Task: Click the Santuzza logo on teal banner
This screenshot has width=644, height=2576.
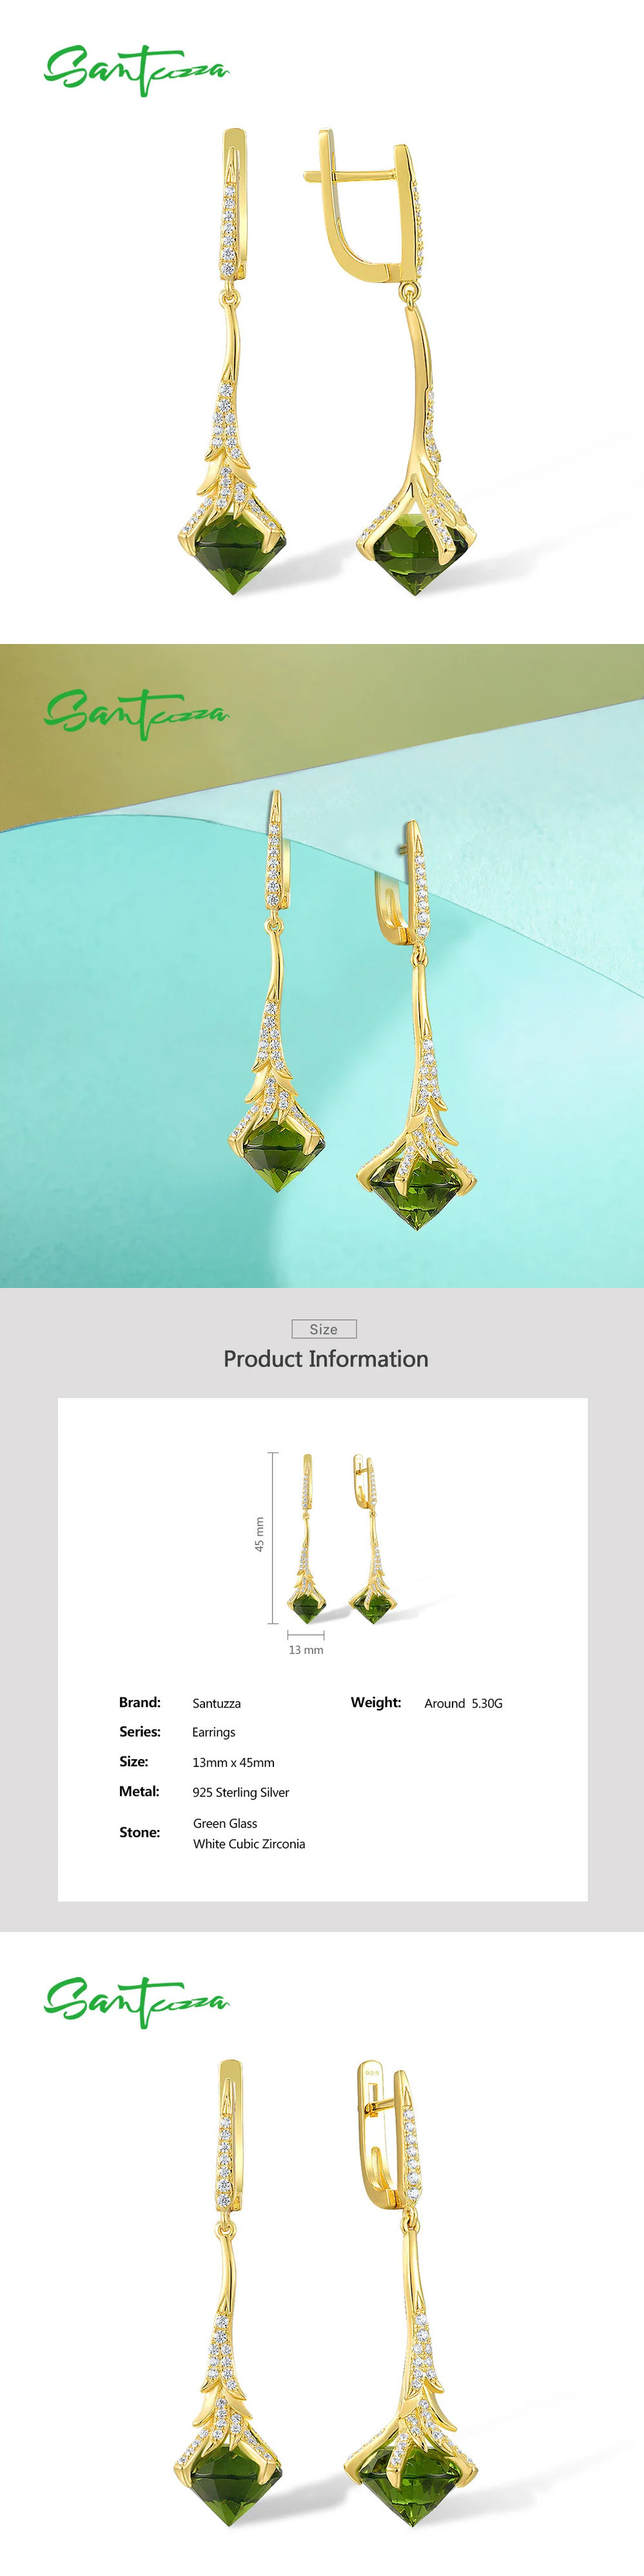Action: [x=136, y=714]
